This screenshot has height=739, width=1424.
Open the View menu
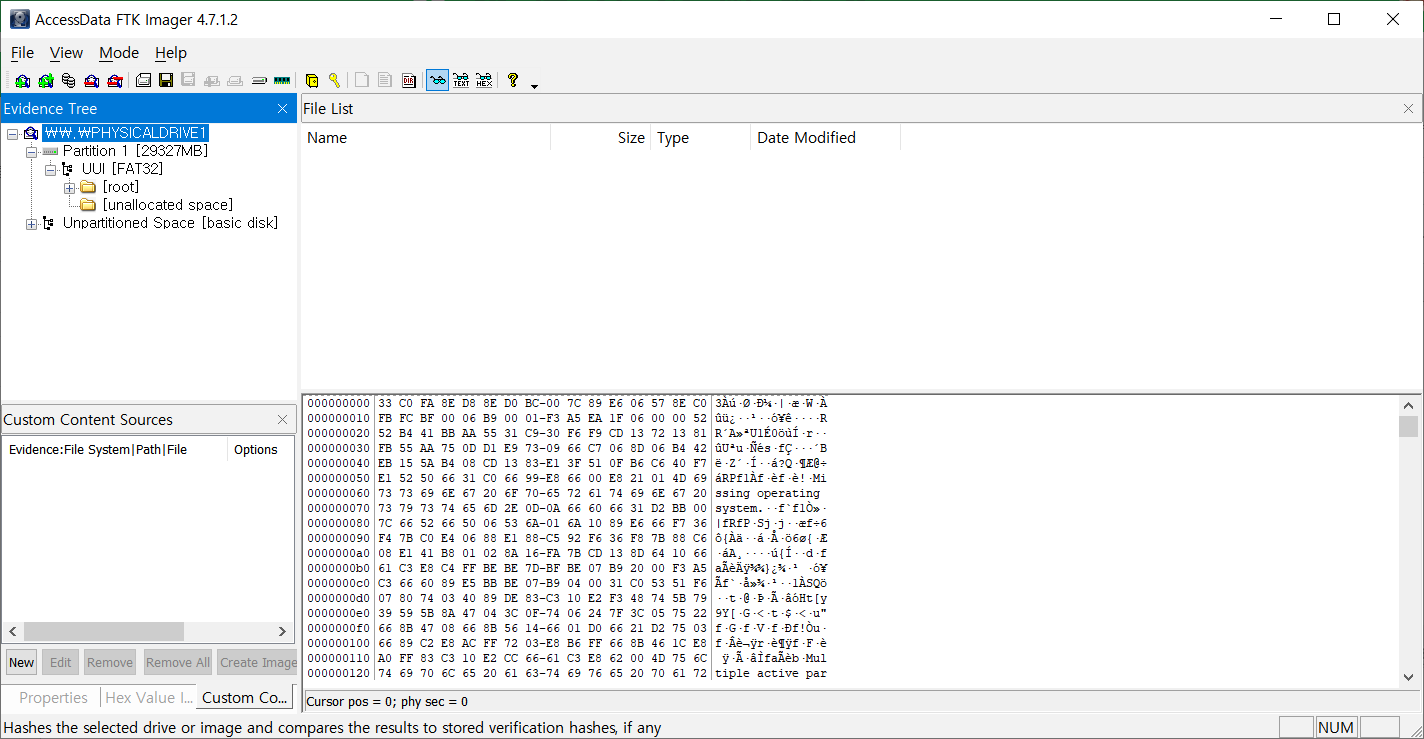66,53
